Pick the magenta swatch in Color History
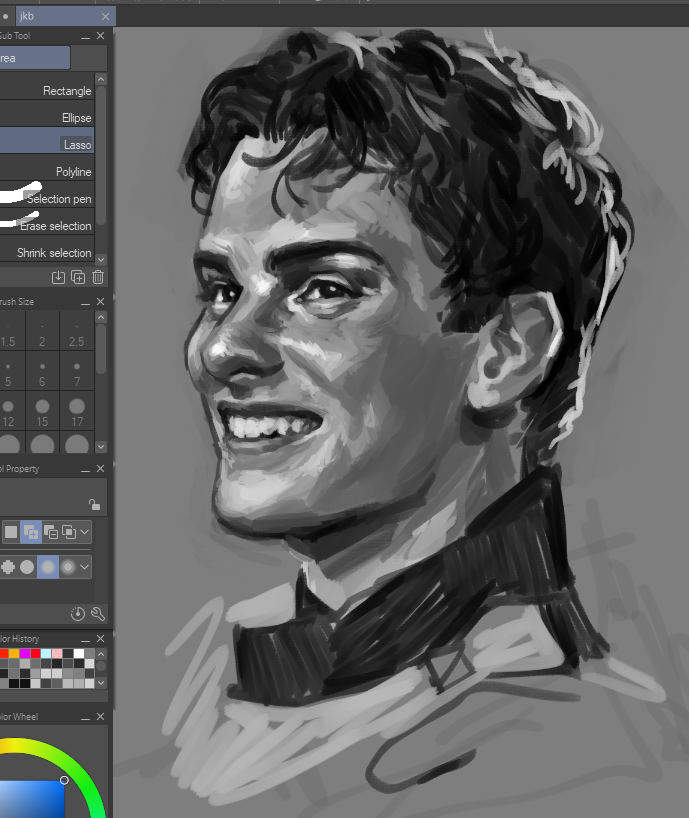689x818 pixels. click(x=25, y=654)
